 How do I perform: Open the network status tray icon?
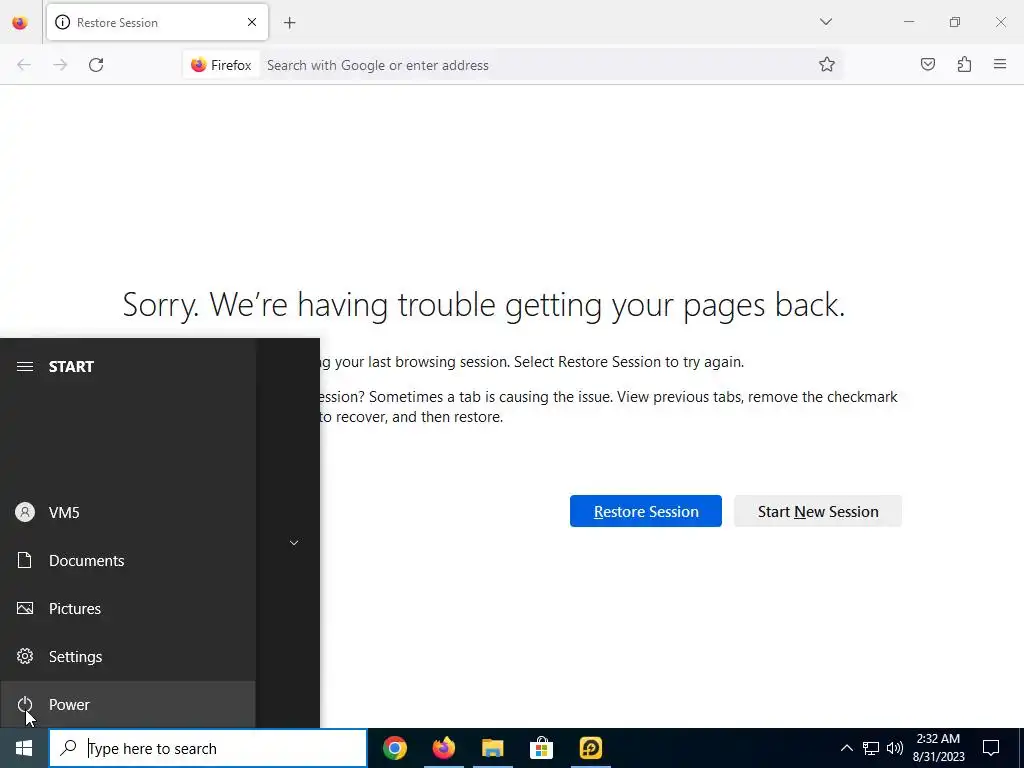click(871, 748)
